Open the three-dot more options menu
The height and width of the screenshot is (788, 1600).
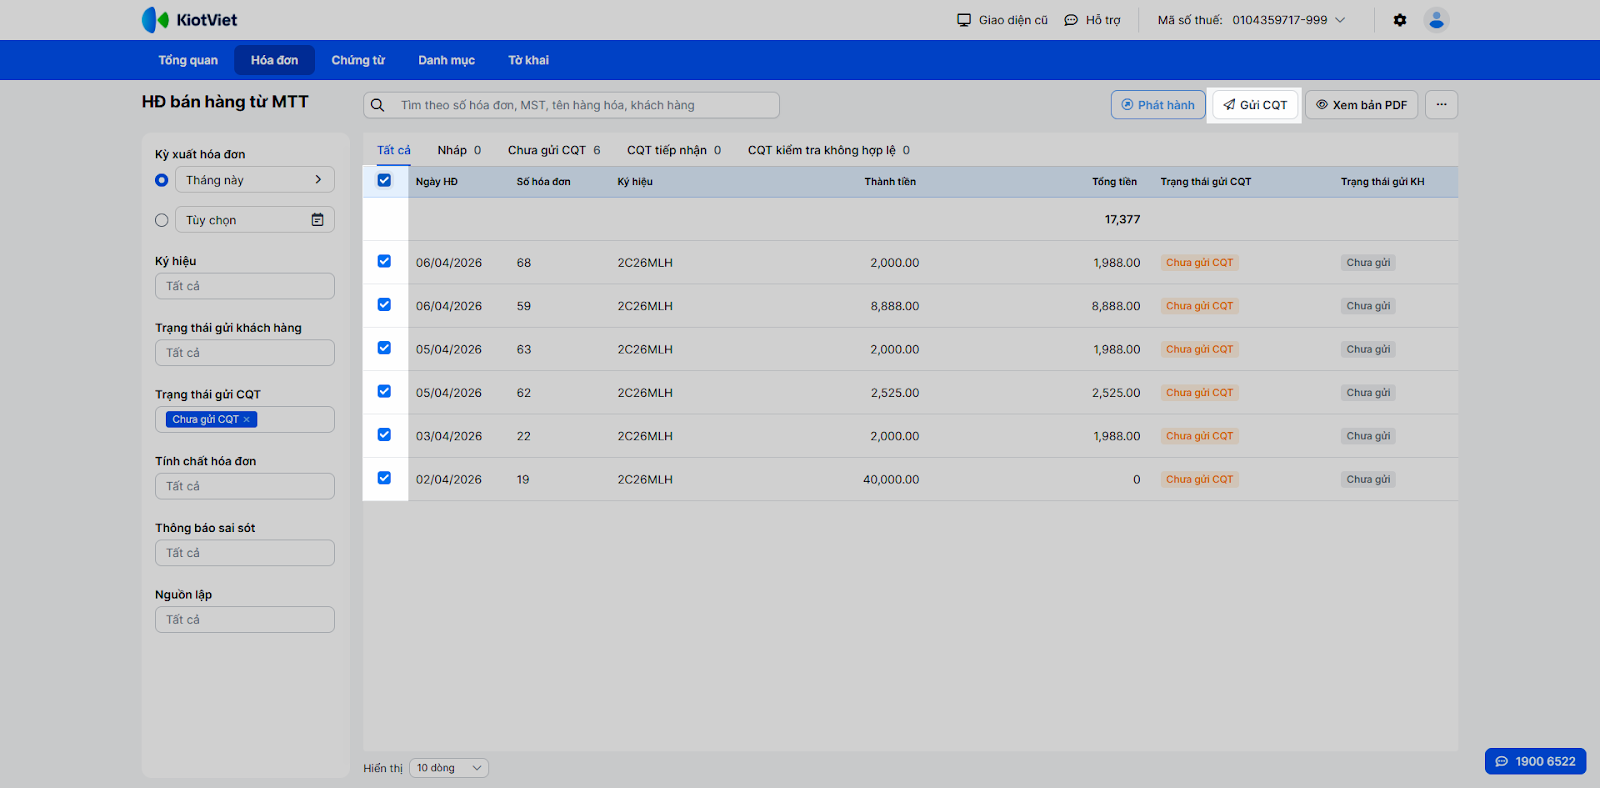(x=1441, y=105)
